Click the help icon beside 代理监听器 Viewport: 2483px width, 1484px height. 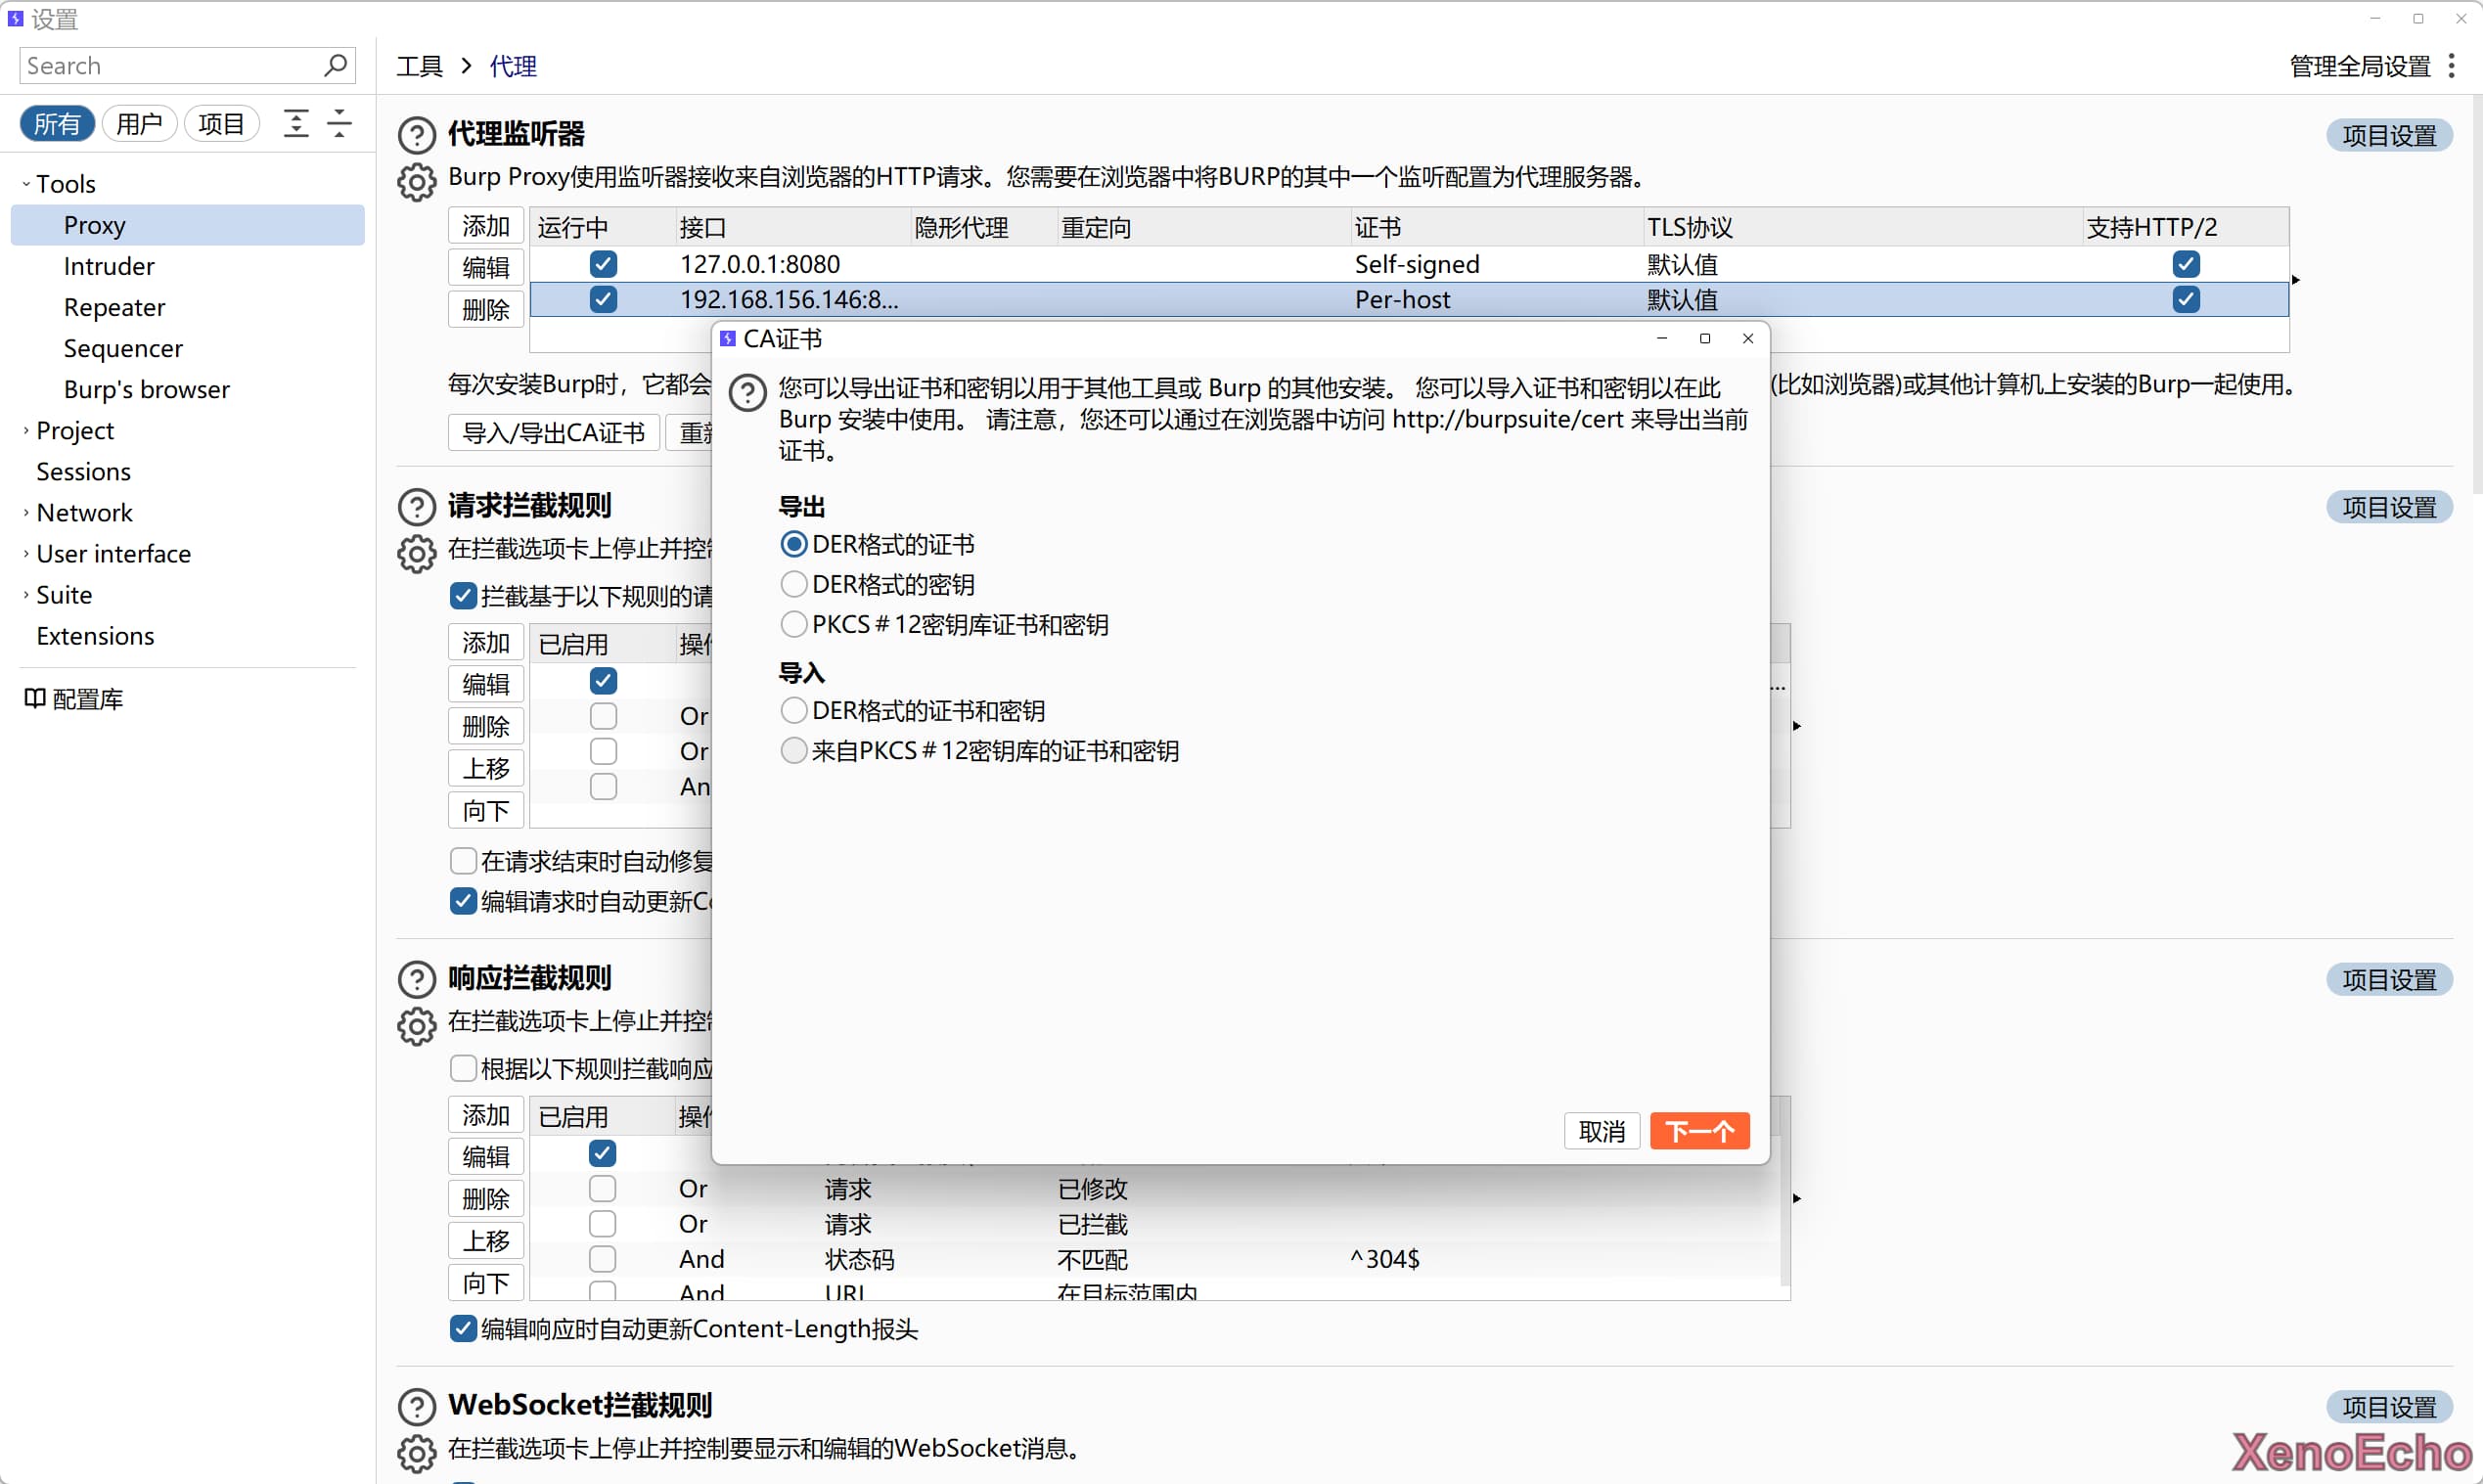[416, 135]
